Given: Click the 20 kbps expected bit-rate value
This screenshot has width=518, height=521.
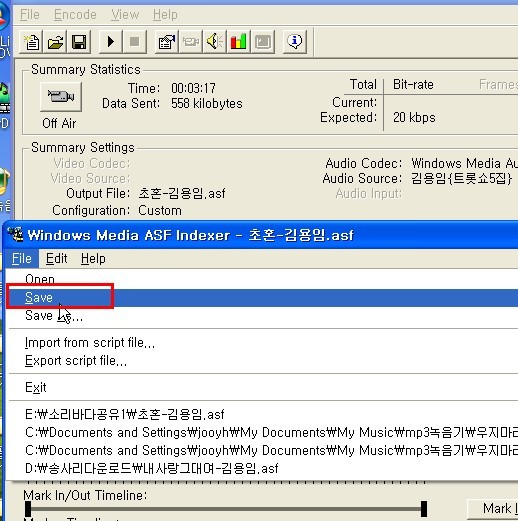Looking at the screenshot, I should coord(414,118).
